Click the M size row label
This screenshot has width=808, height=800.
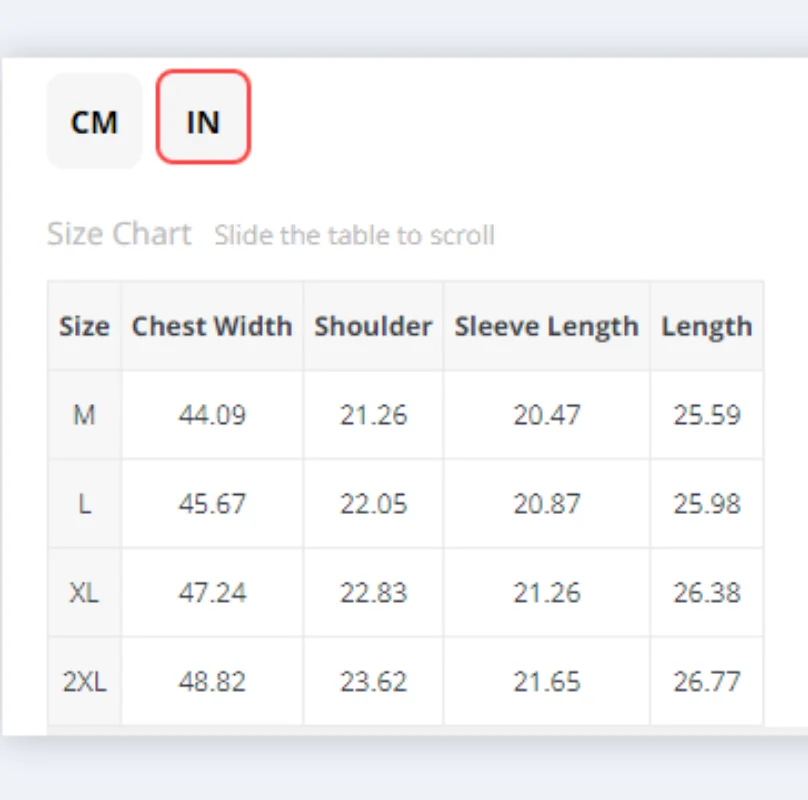(84, 414)
